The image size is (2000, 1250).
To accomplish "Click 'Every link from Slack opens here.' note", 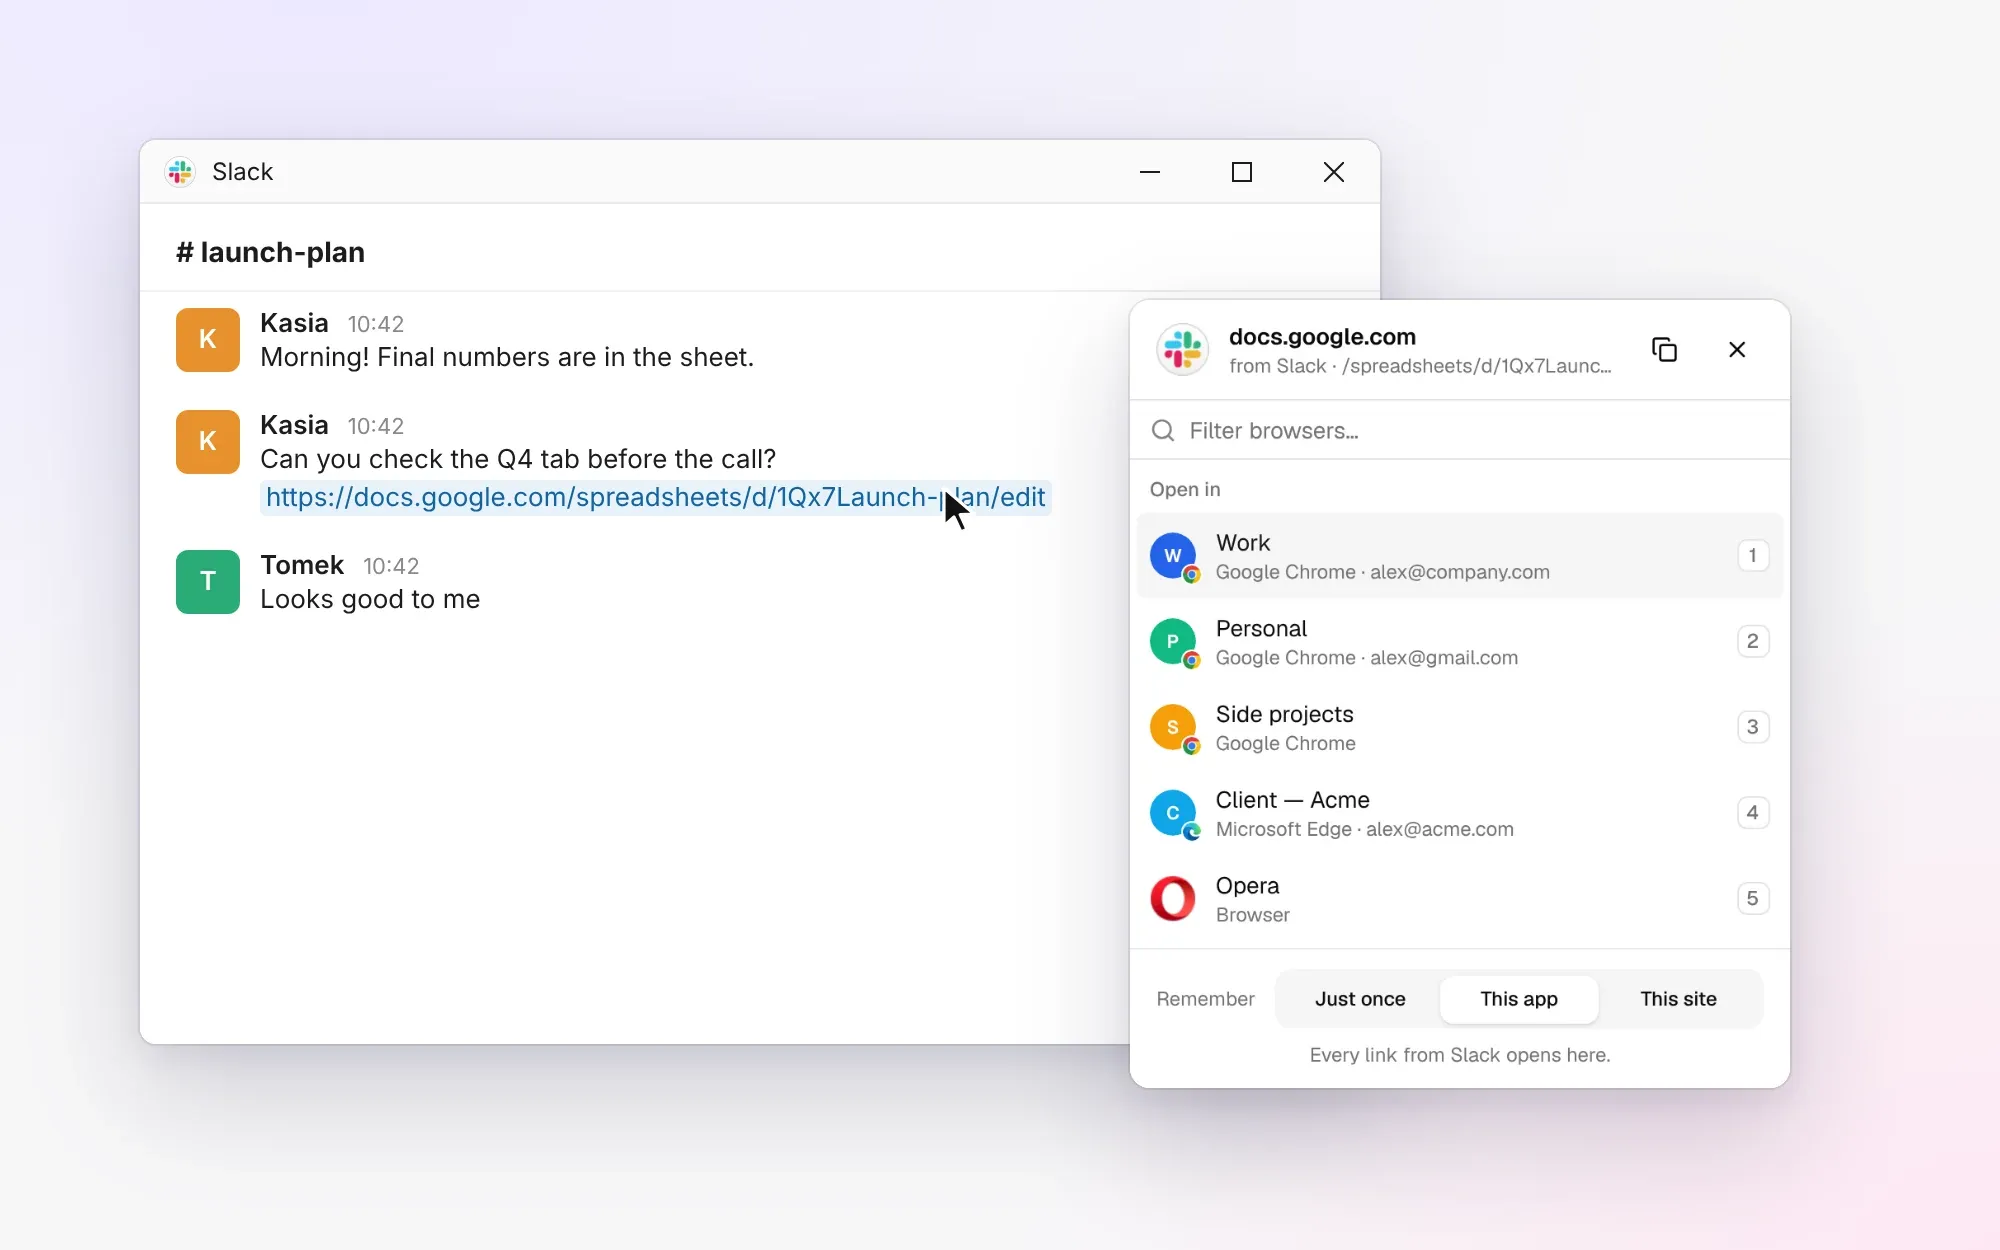I will click(1460, 1055).
